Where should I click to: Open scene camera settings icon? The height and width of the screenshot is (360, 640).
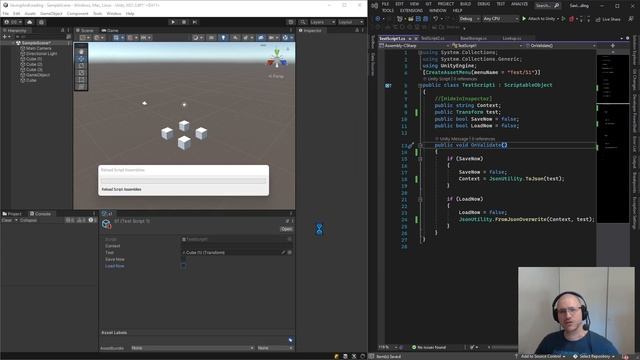(273, 38)
